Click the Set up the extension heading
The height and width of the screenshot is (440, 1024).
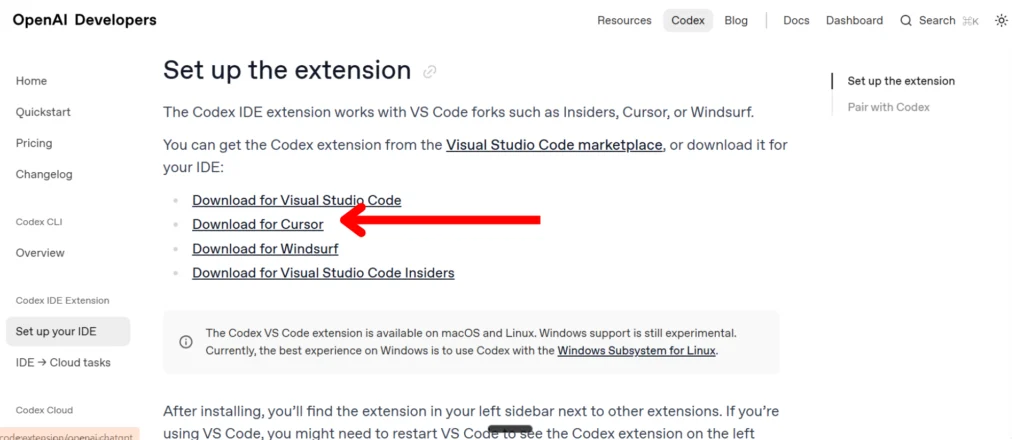point(287,70)
